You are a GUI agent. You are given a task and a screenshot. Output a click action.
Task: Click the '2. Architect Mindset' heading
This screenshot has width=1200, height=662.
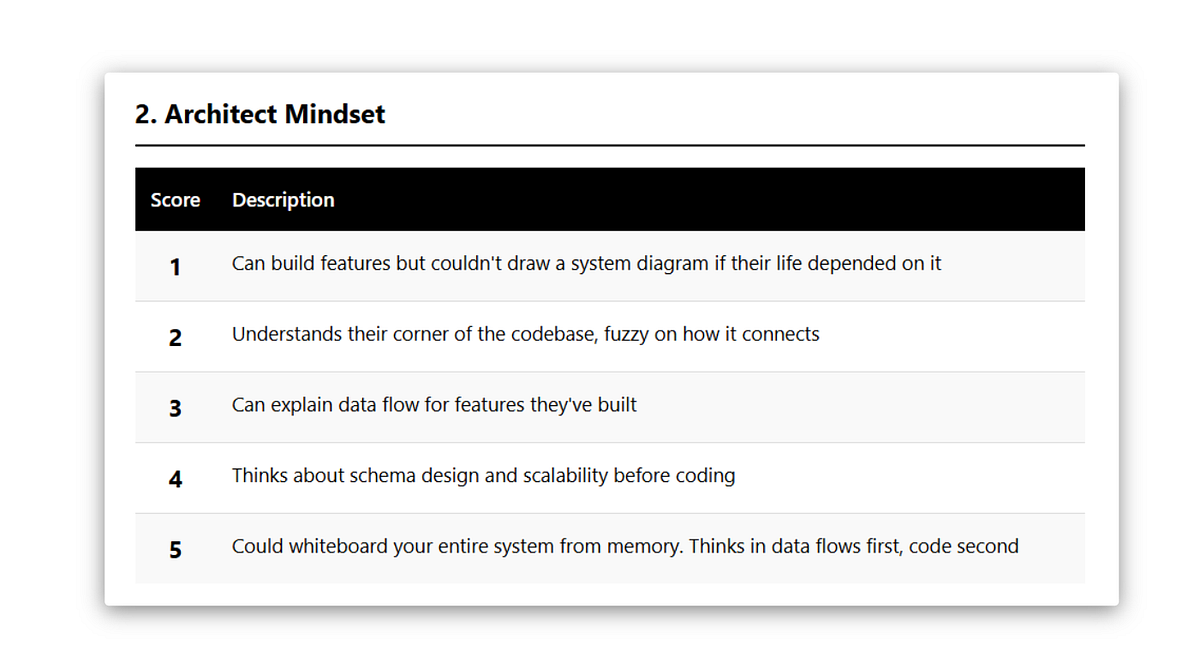coord(260,114)
